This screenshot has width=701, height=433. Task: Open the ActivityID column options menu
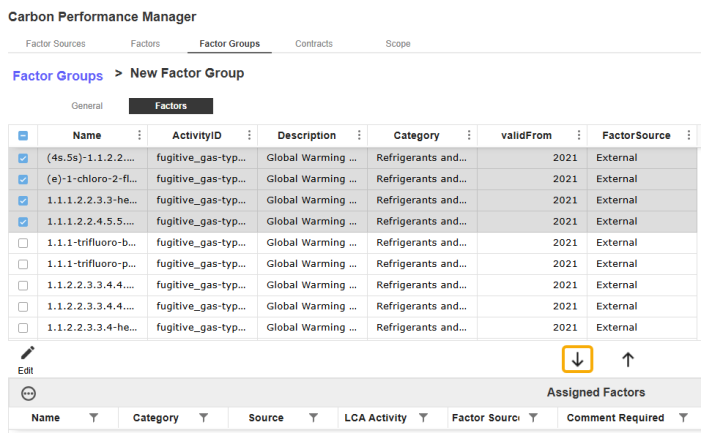(x=249, y=135)
